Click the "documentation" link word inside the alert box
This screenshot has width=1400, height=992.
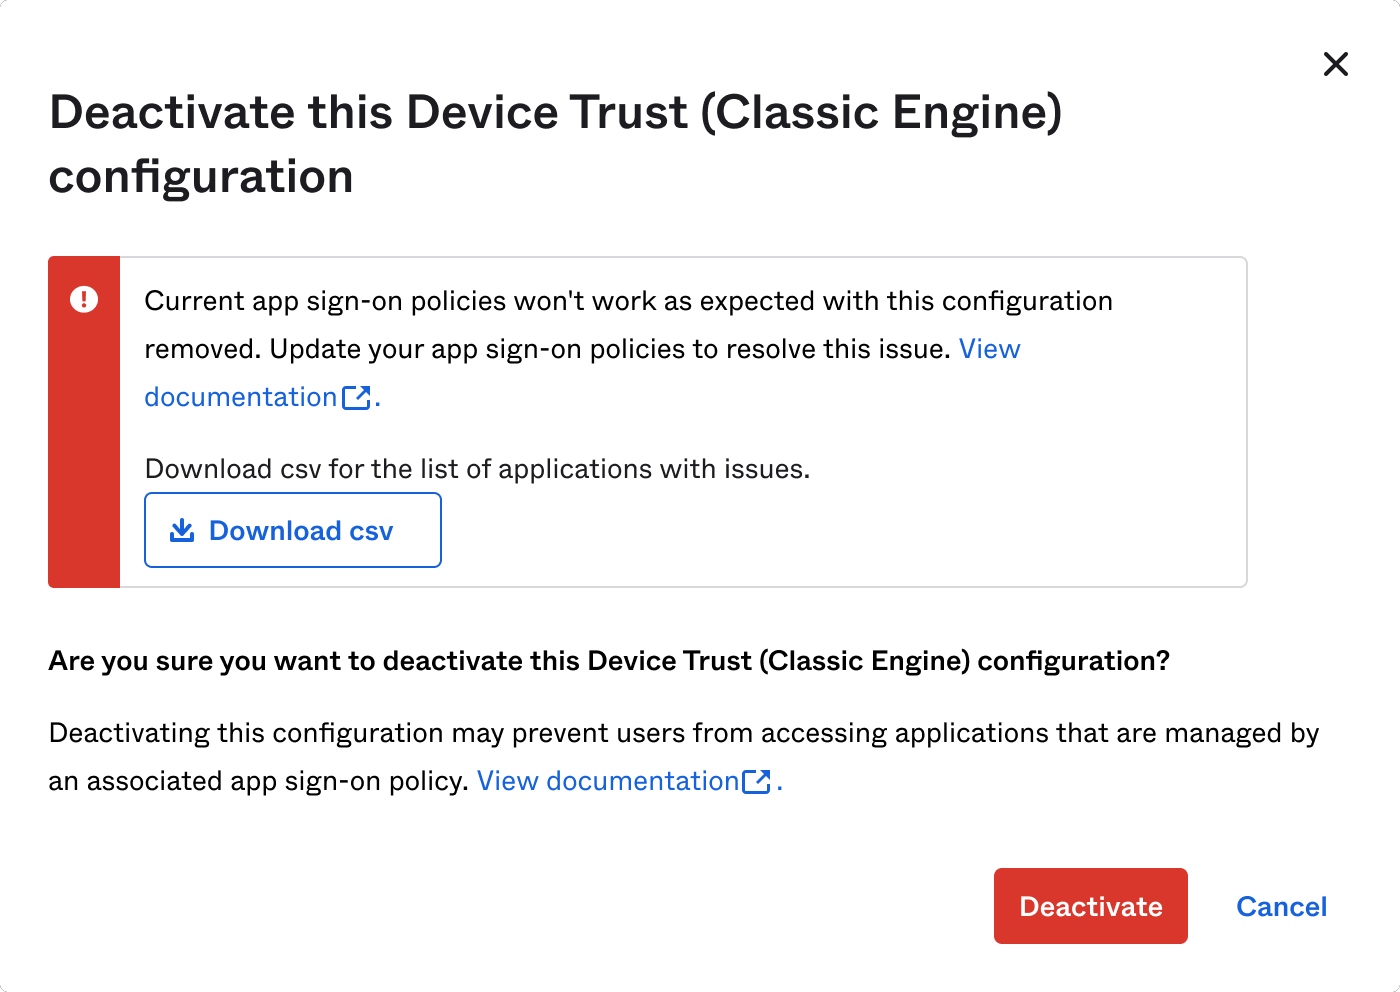(240, 397)
